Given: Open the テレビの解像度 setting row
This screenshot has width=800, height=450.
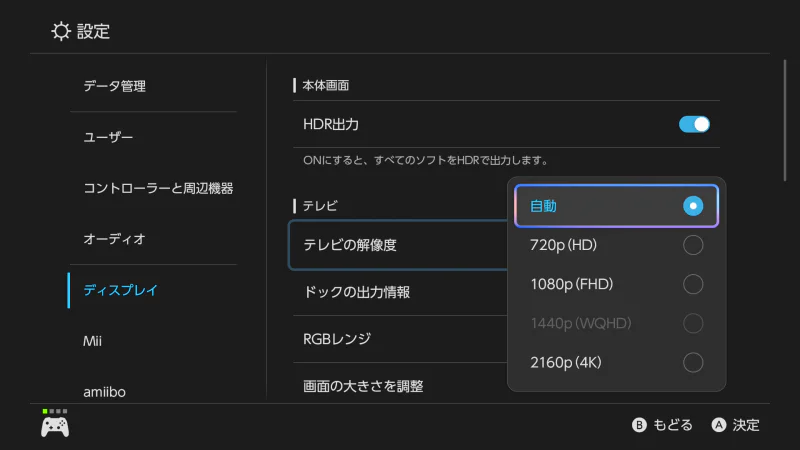Looking at the screenshot, I should (x=398, y=245).
